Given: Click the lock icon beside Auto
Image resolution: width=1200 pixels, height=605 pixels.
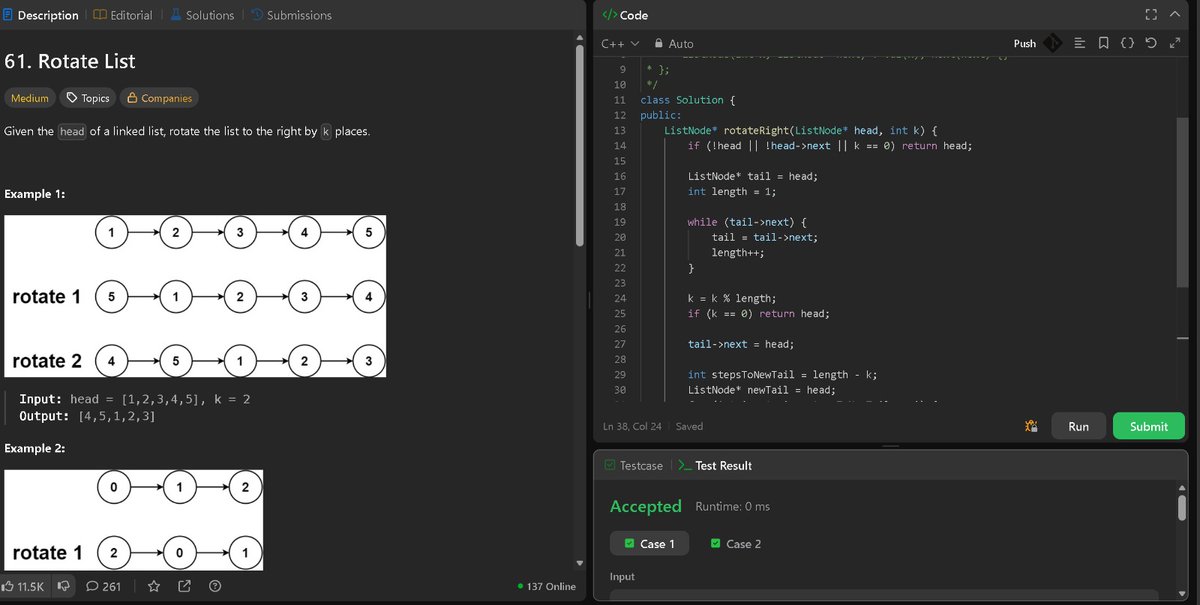Looking at the screenshot, I should click(x=658, y=44).
